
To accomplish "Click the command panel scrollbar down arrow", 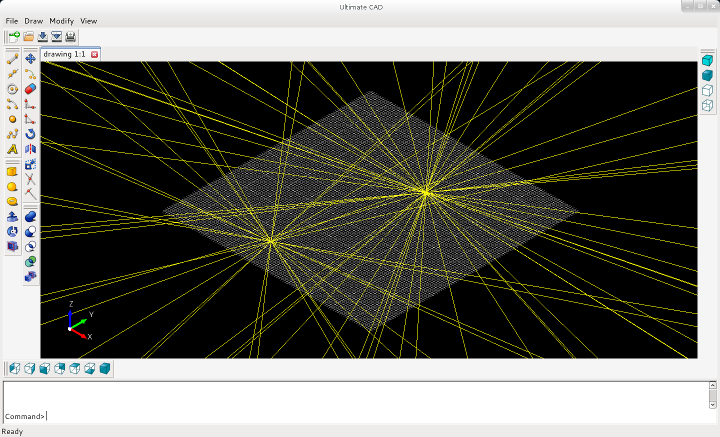I will coord(713,406).
